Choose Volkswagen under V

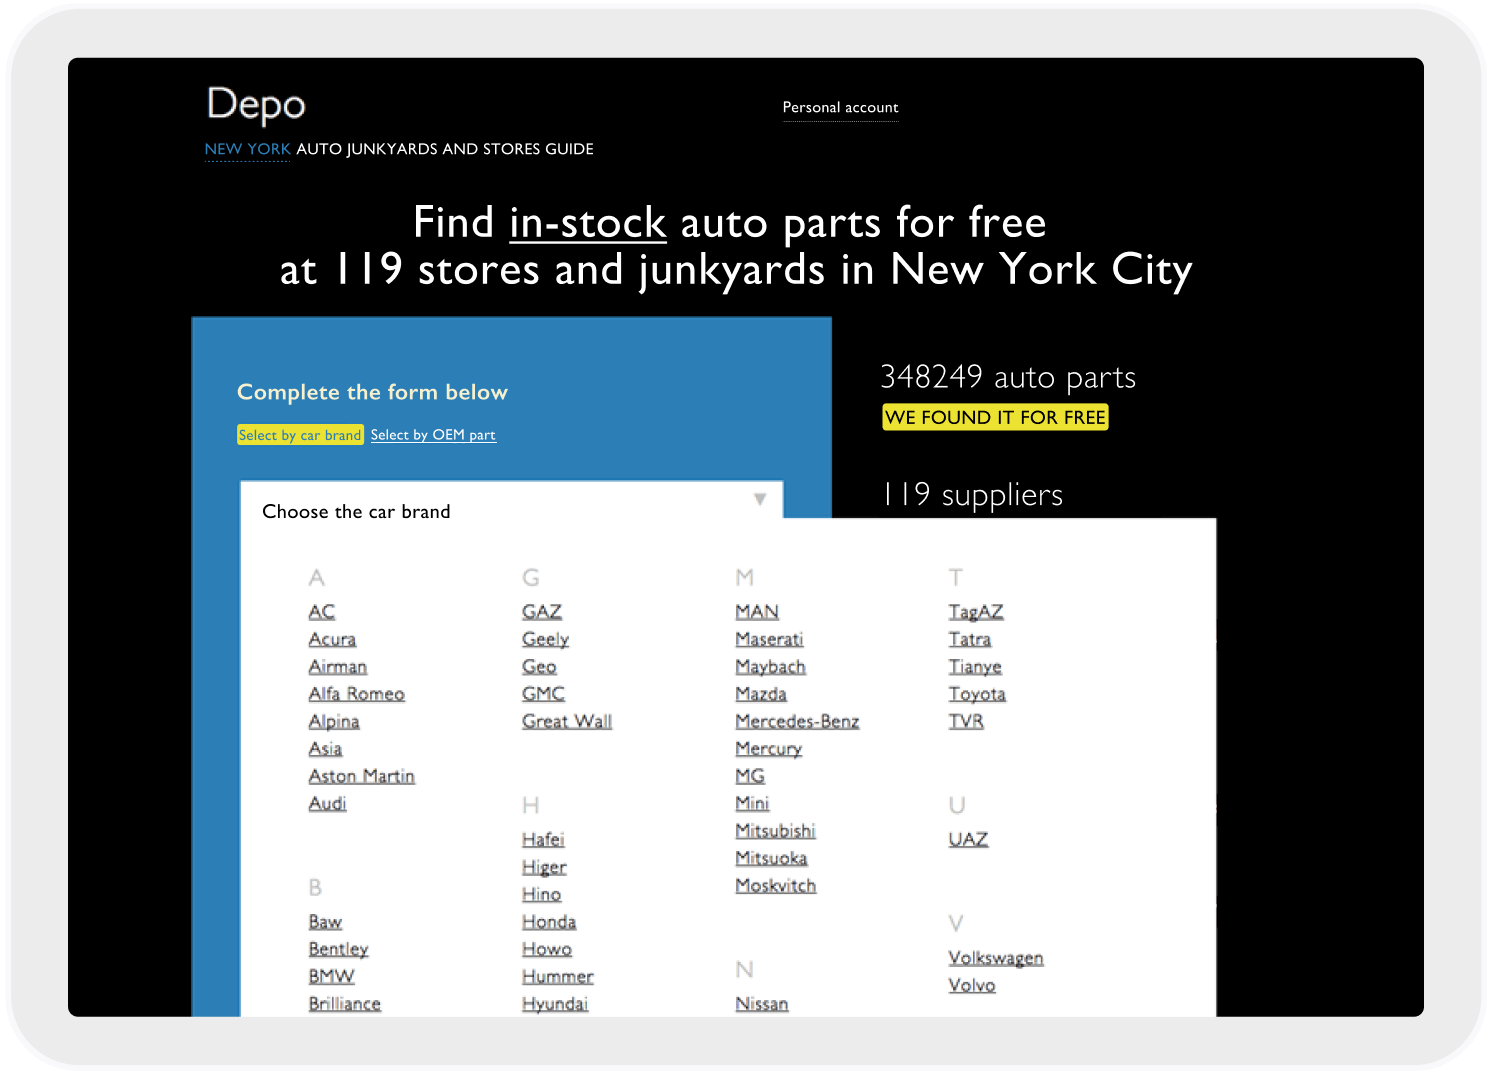tap(995, 958)
